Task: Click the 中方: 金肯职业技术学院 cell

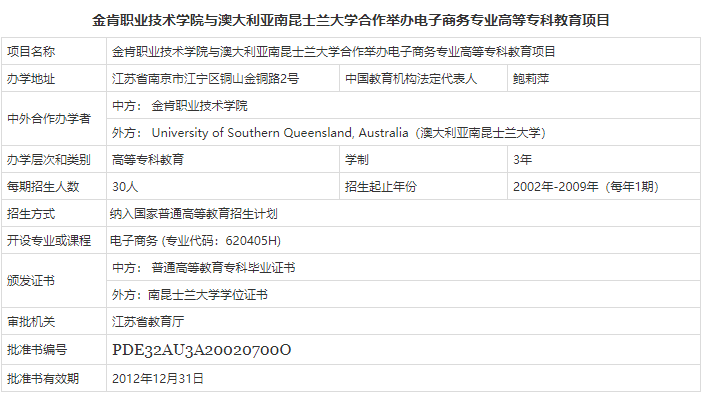Action: point(403,106)
